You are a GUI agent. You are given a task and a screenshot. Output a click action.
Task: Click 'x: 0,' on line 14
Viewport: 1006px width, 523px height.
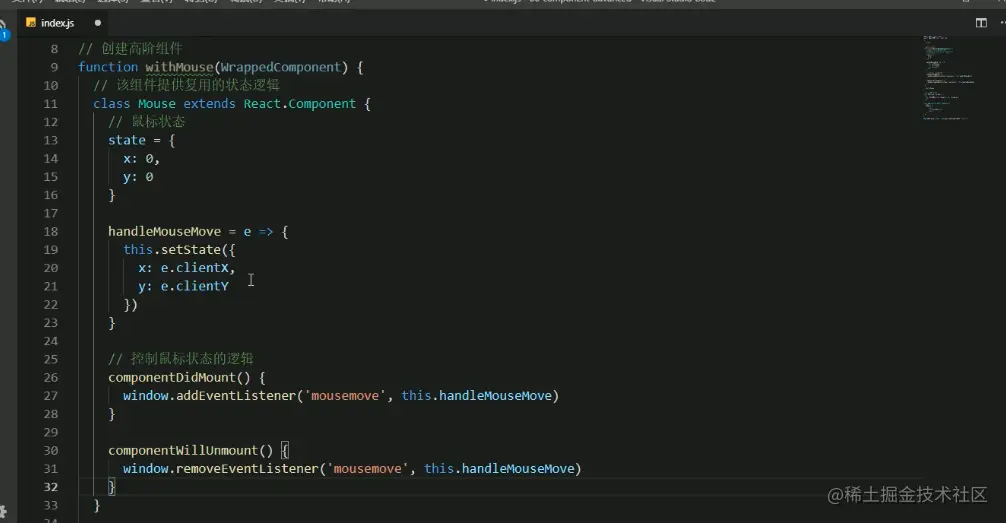(x=141, y=159)
